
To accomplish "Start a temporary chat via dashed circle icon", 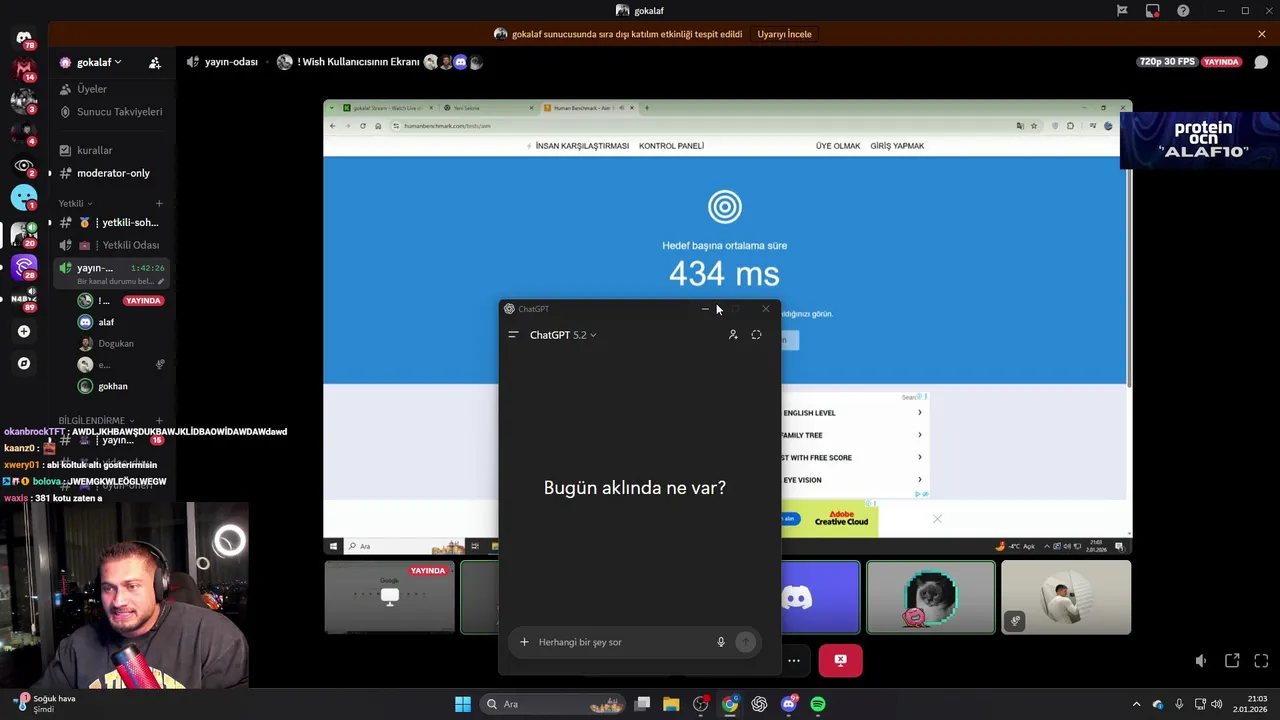I will pos(756,335).
